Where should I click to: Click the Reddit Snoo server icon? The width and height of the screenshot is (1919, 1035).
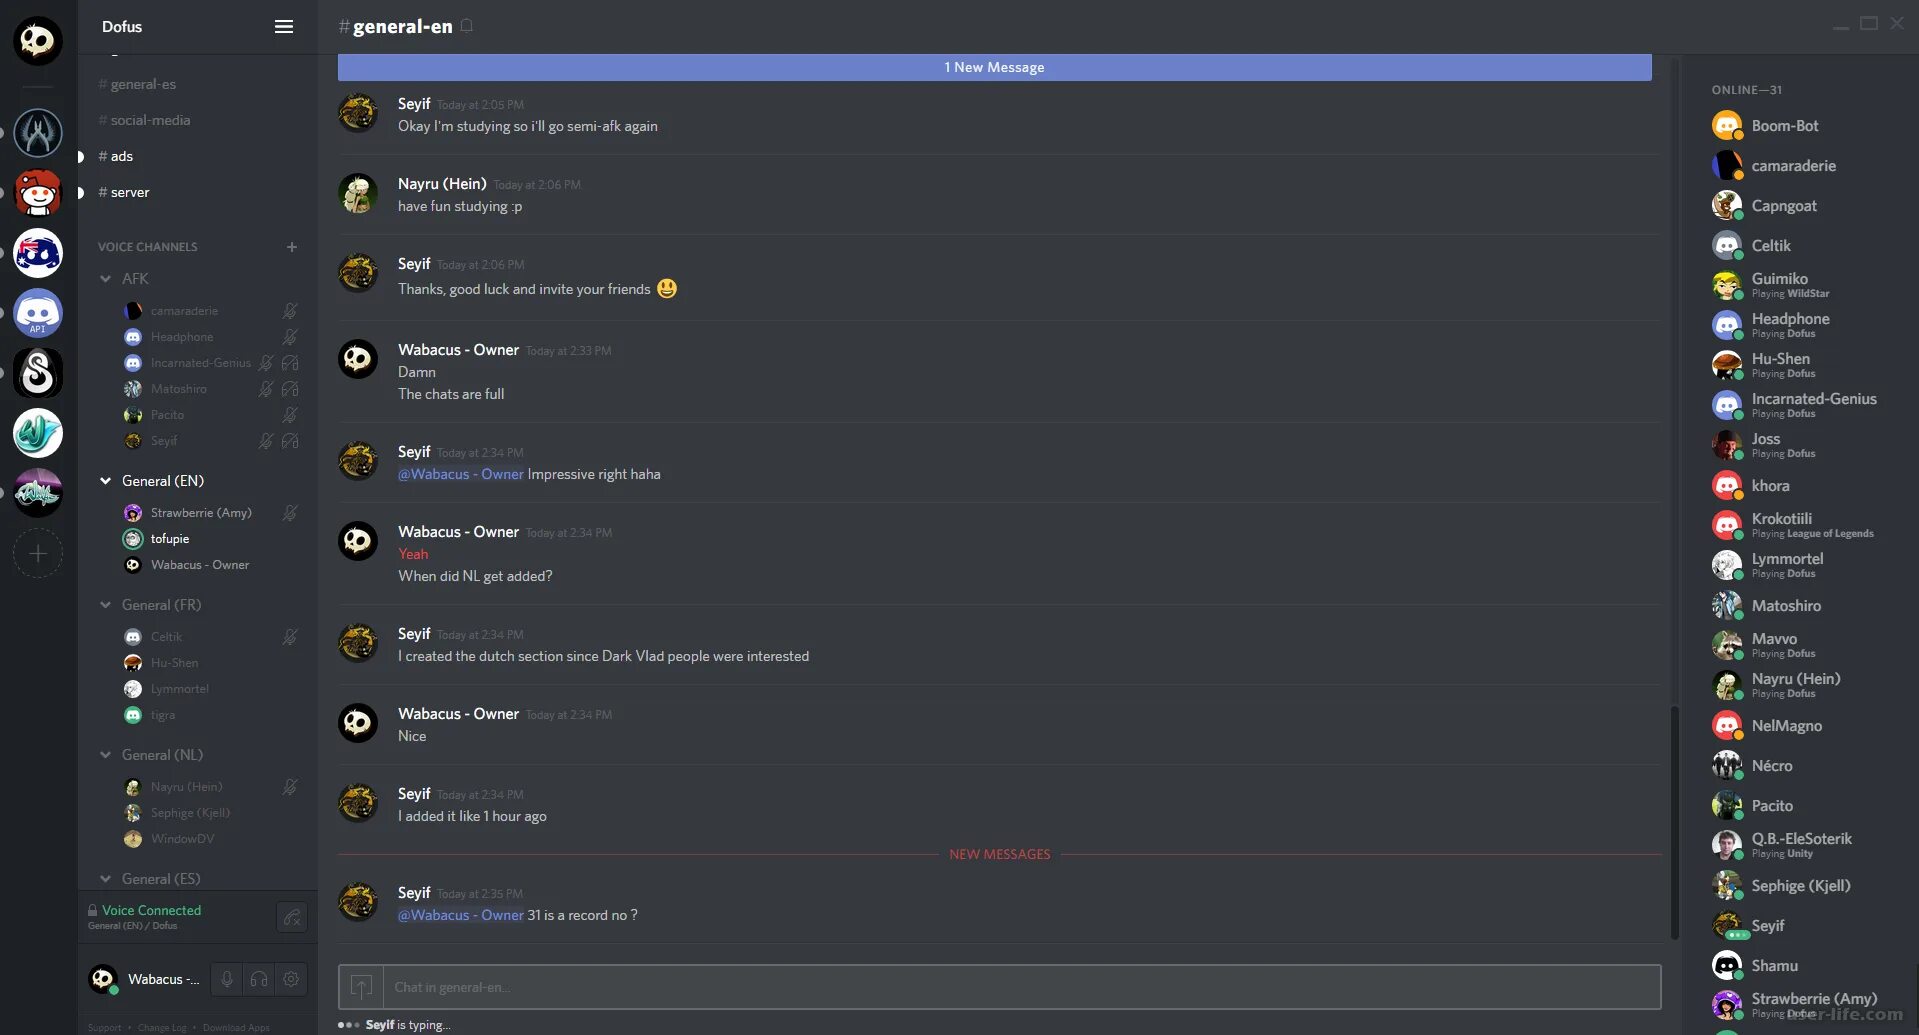click(38, 193)
